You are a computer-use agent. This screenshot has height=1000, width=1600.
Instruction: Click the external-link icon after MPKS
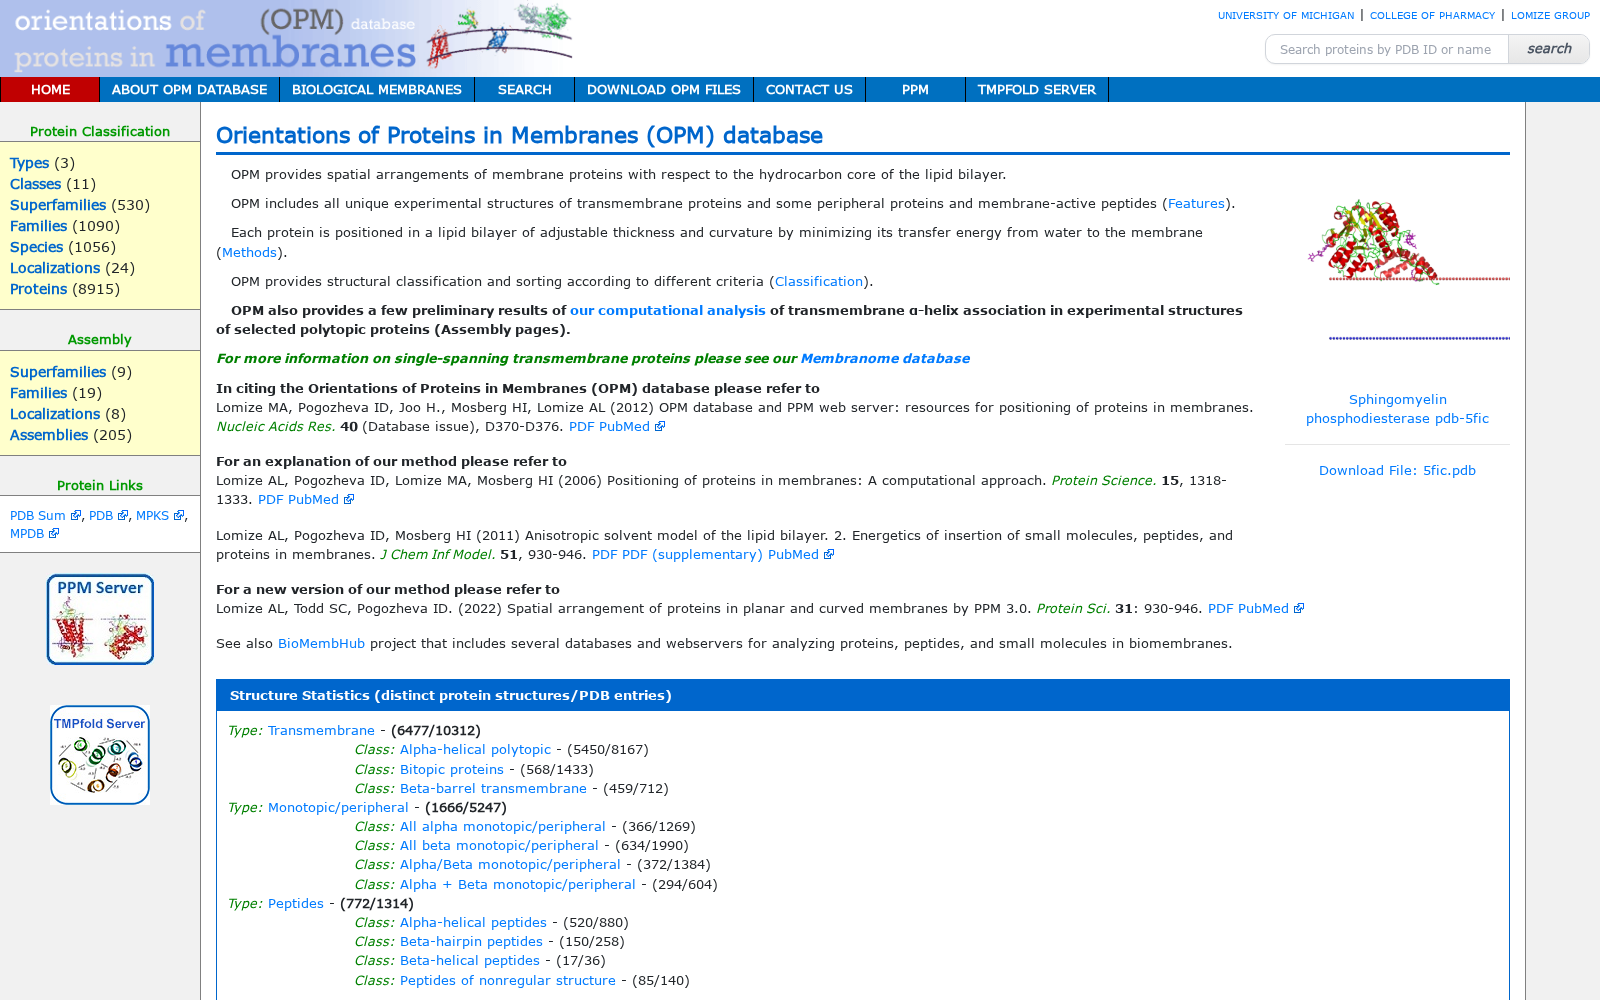179,516
